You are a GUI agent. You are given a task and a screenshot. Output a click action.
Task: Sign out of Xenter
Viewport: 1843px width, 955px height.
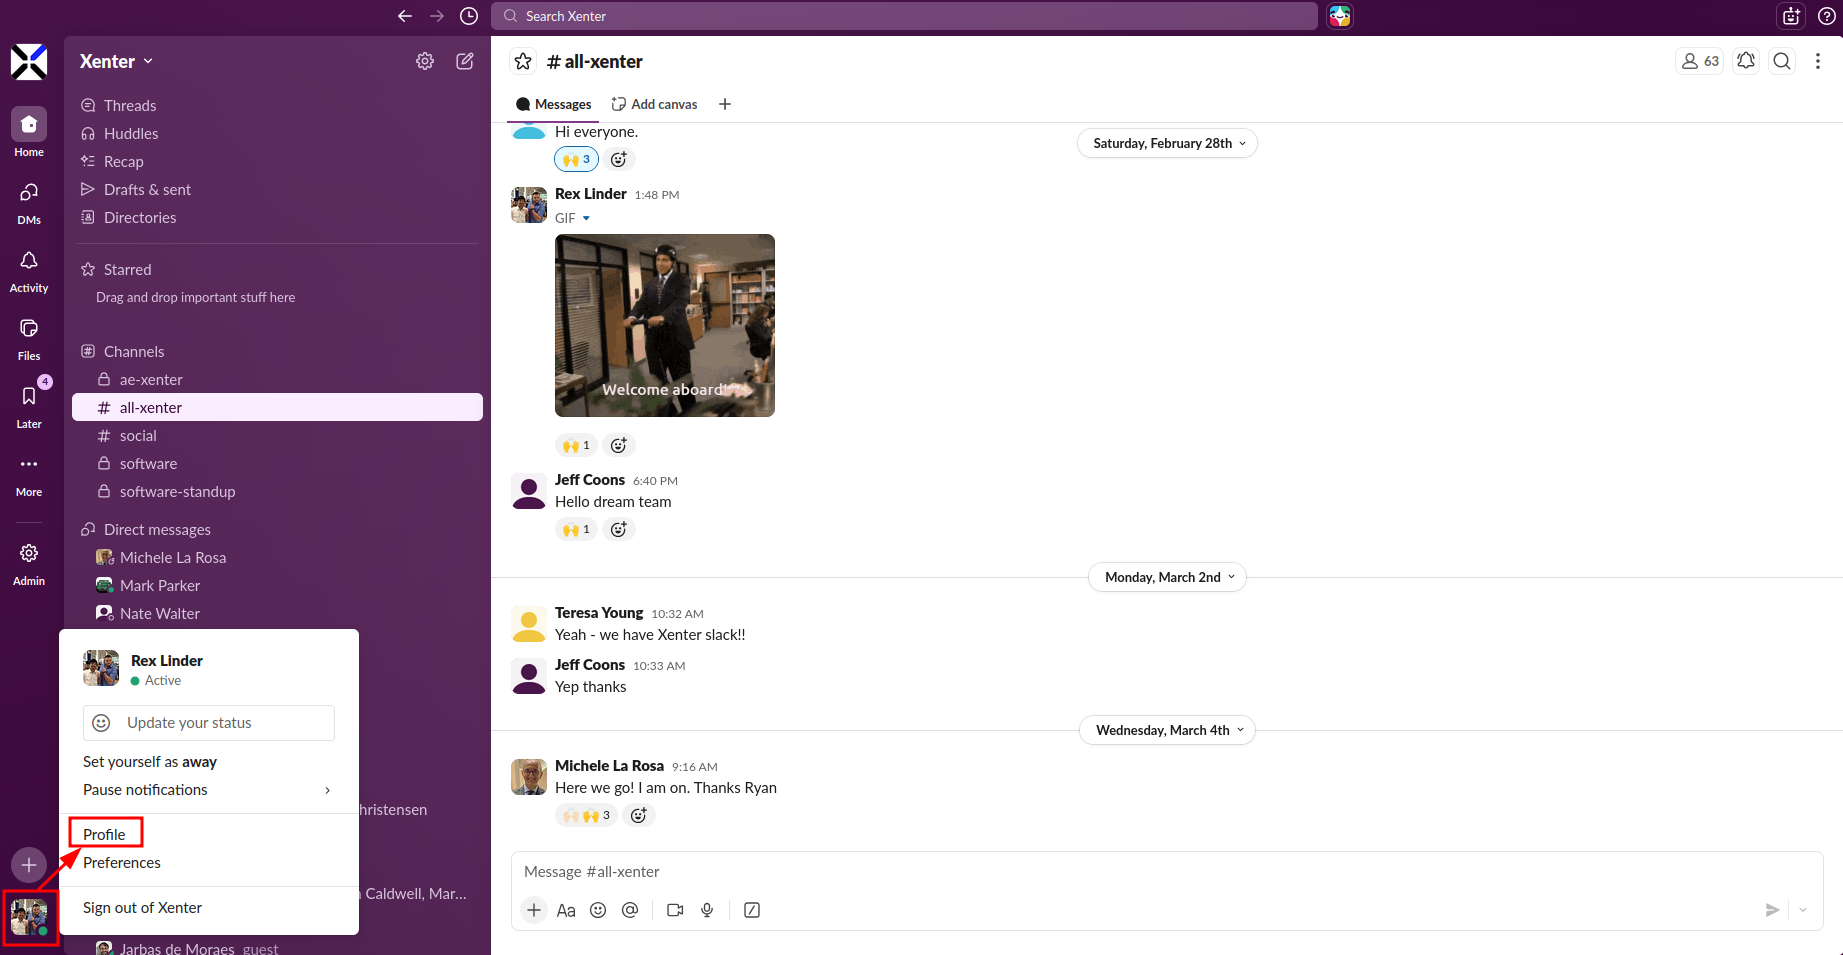(143, 908)
